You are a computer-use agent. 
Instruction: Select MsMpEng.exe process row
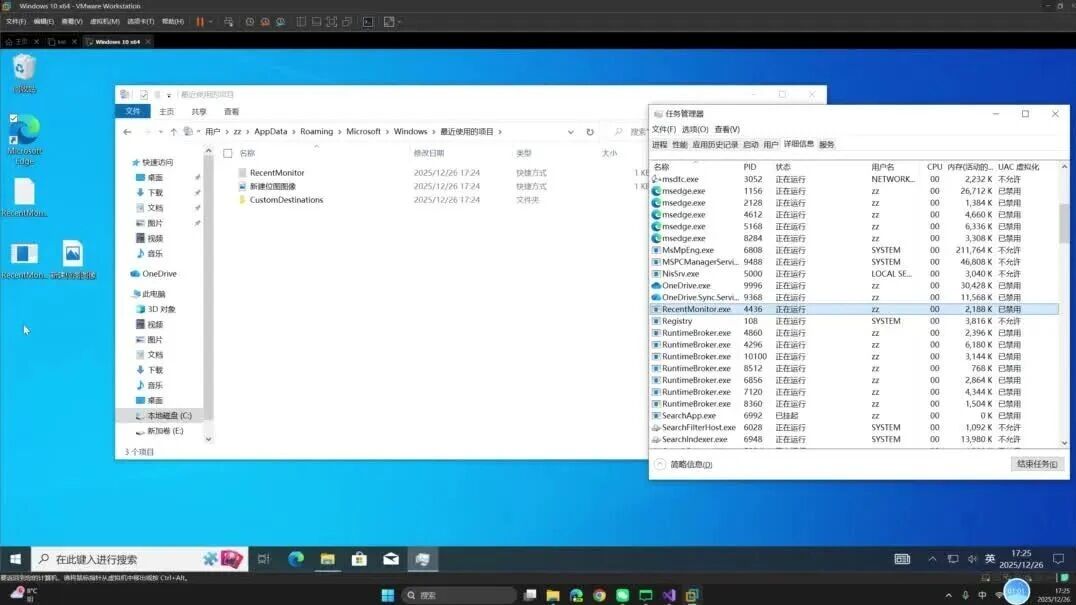(854, 250)
